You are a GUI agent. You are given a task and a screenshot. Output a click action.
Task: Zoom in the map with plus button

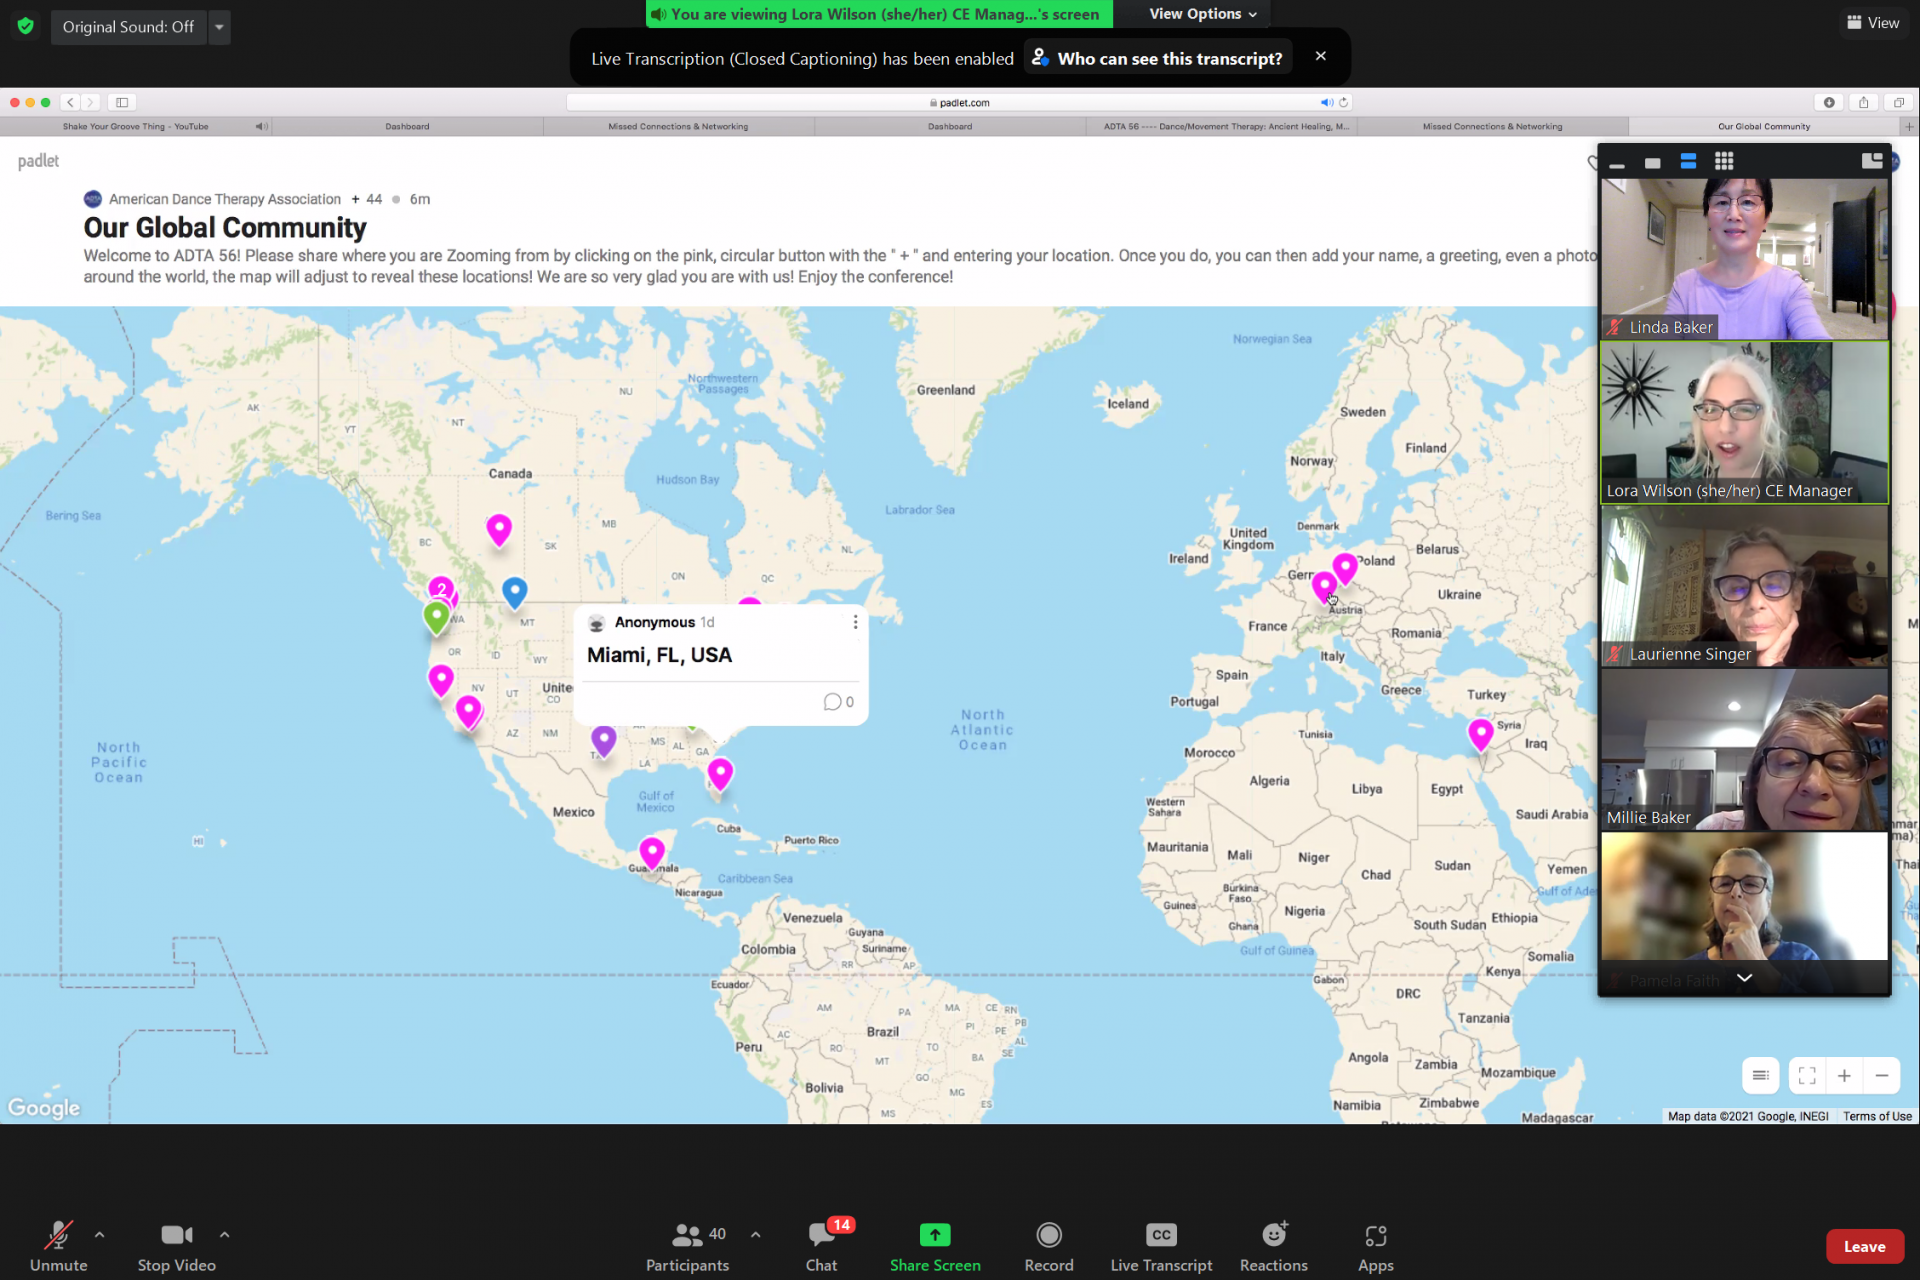point(1844,1076)
